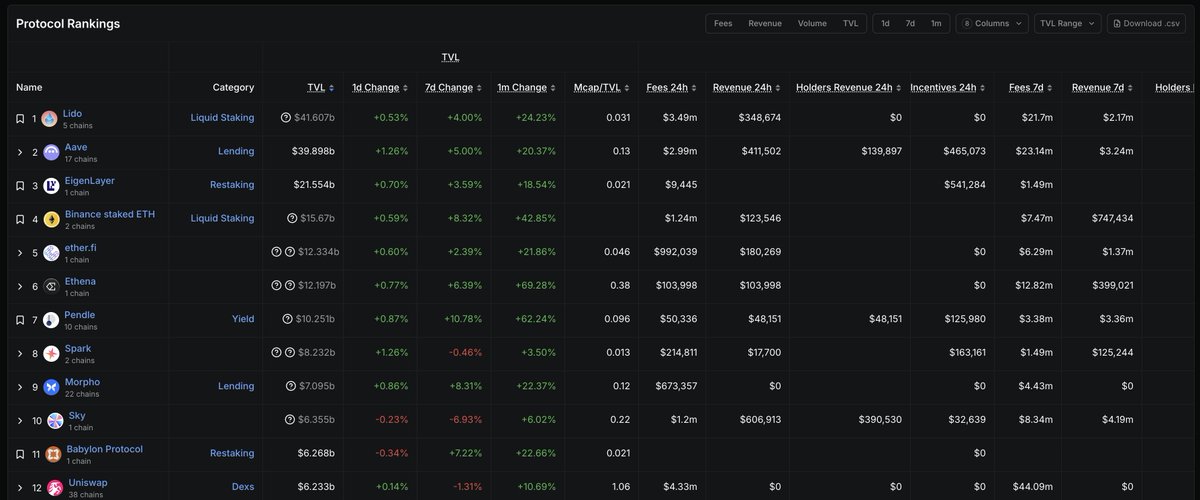Expand the Morpho row
The width and height of the screenshot is (1200, 500).
point(20,387)
